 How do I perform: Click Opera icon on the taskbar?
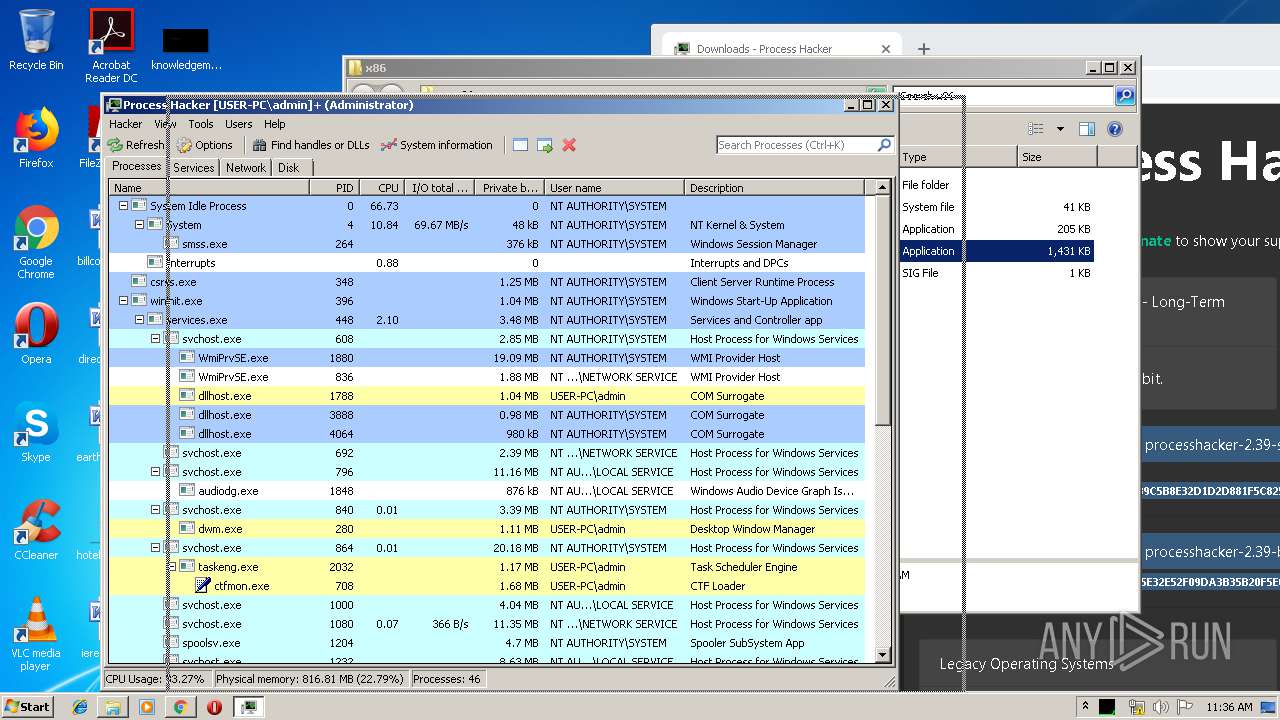pos(214,707)
